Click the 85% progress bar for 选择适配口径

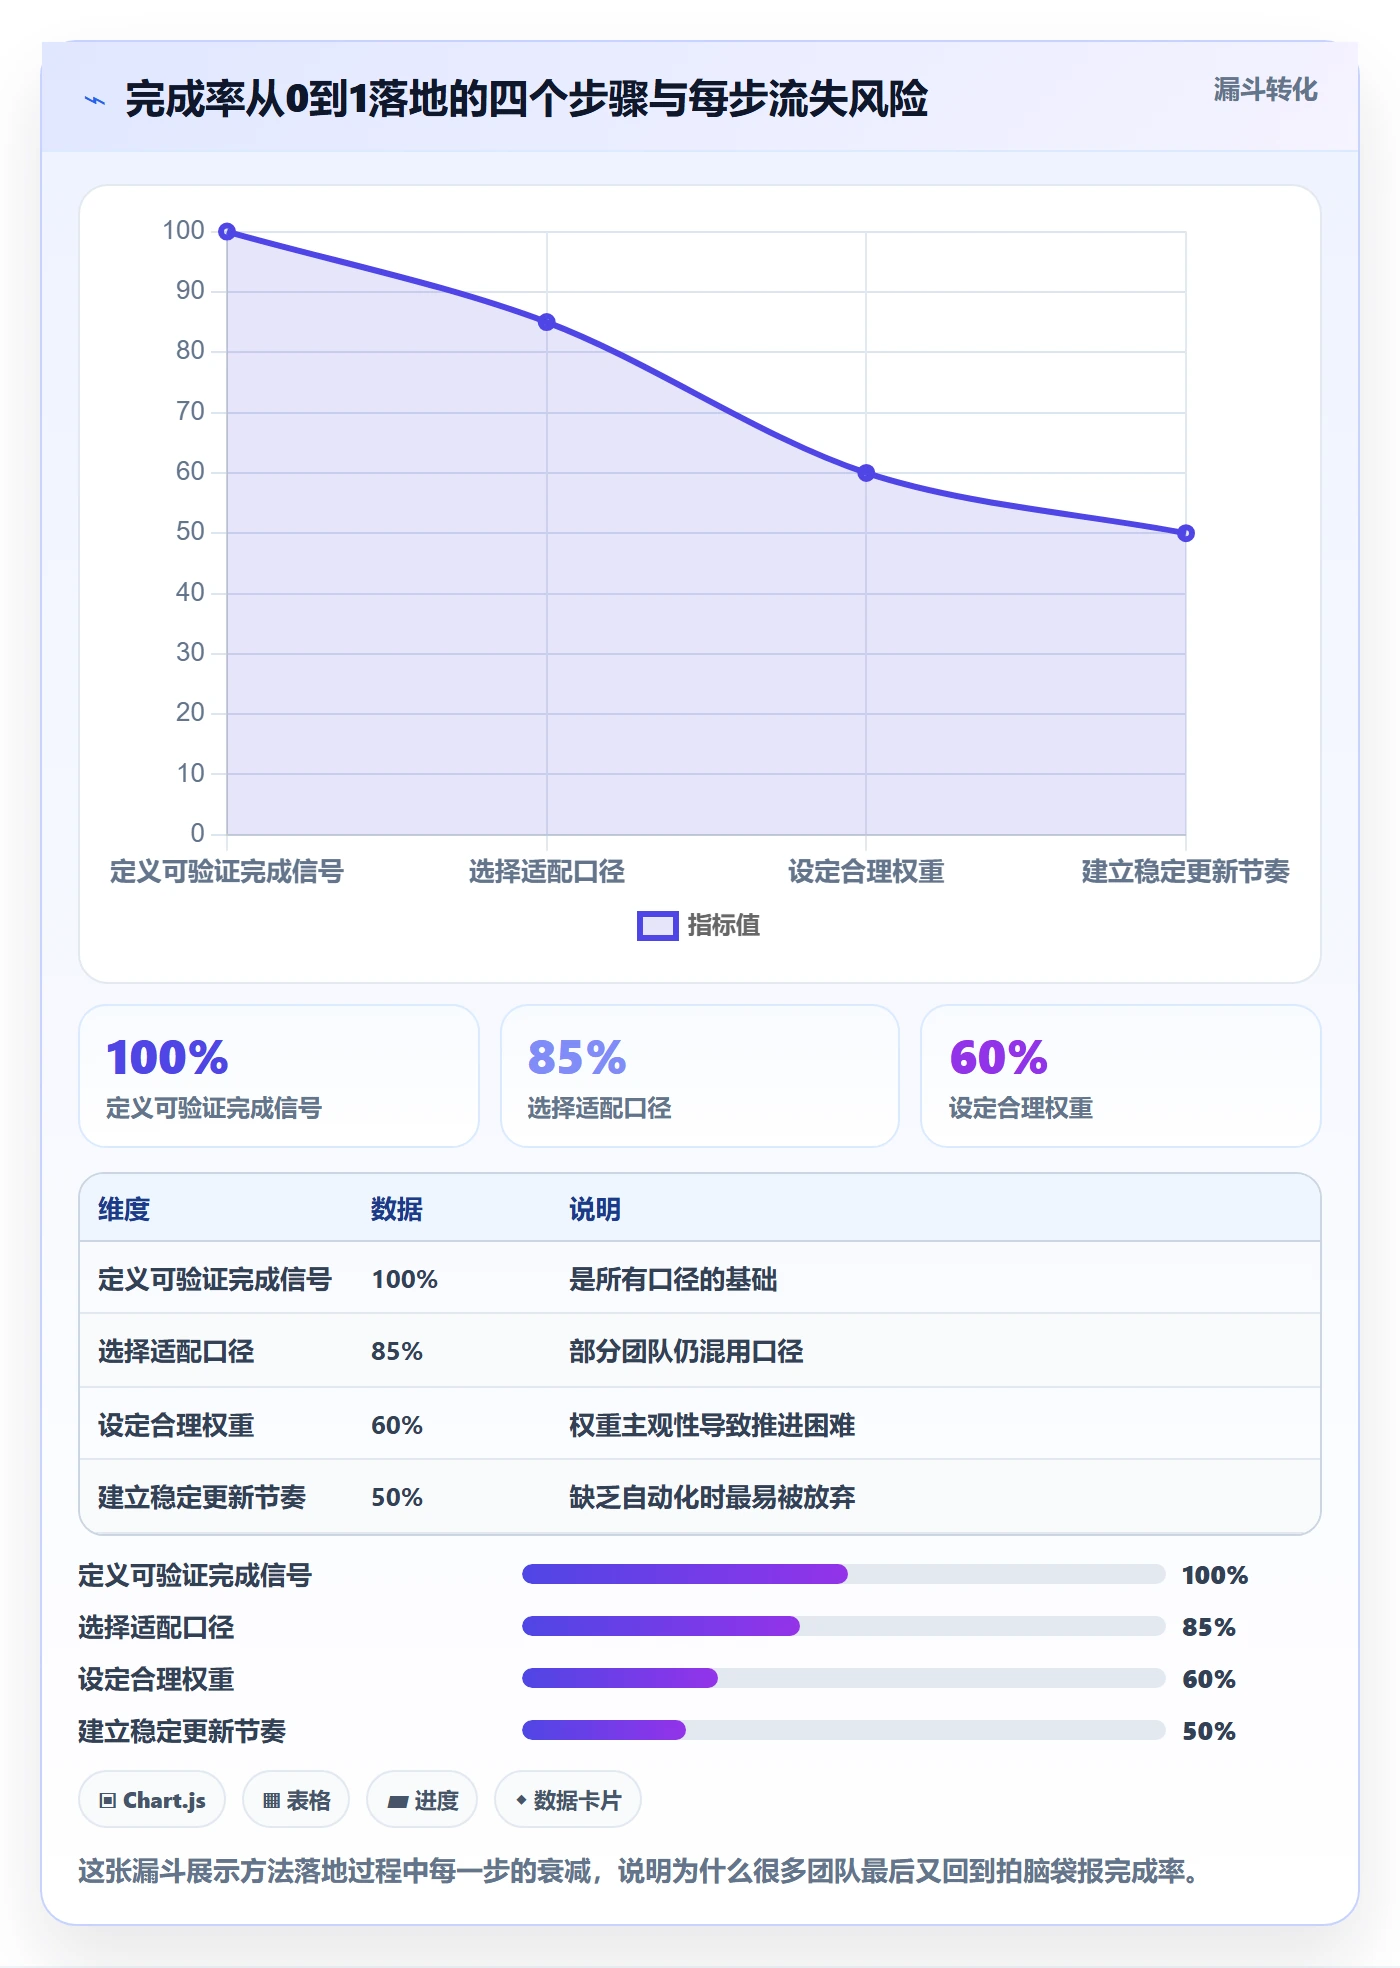[x=844, y=1626]
